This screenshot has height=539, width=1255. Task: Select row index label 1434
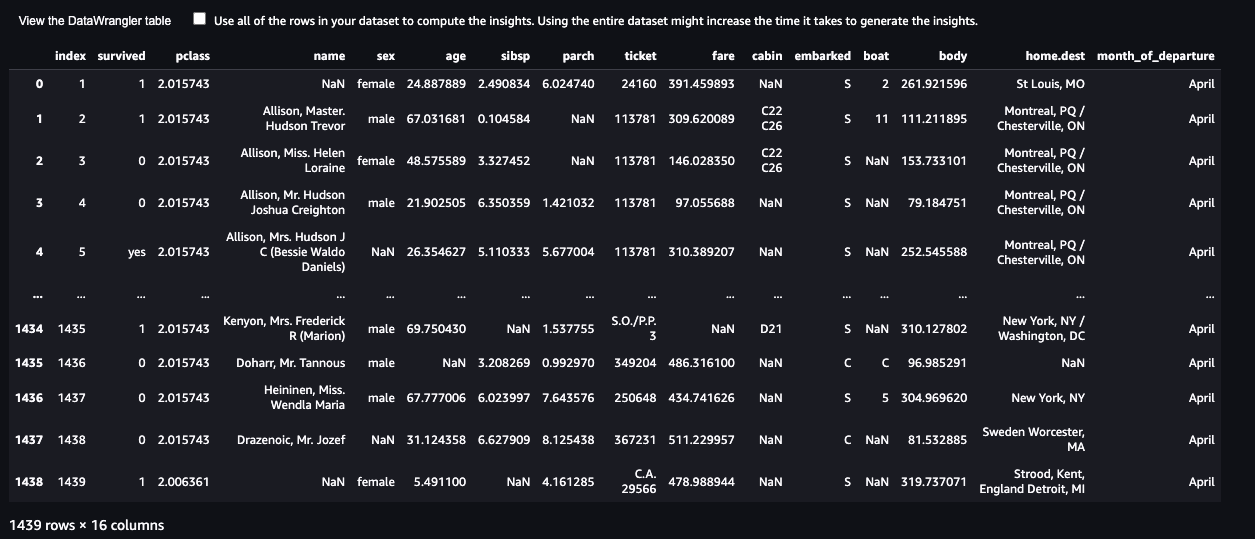(x=29, y=328)
